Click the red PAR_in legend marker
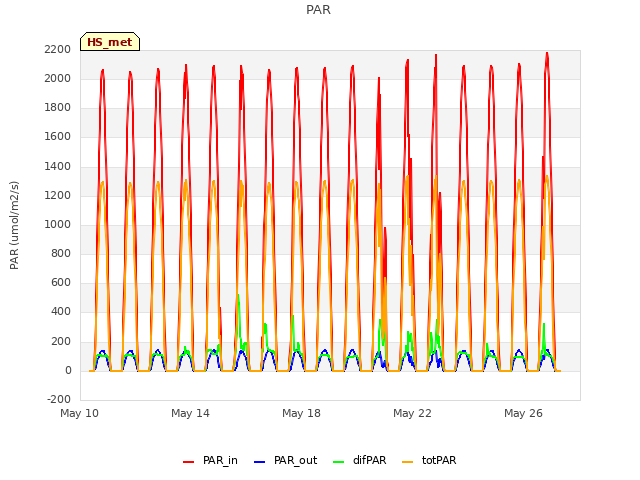The width and height of the screenshot is (640, 480). tap(189, 462)
